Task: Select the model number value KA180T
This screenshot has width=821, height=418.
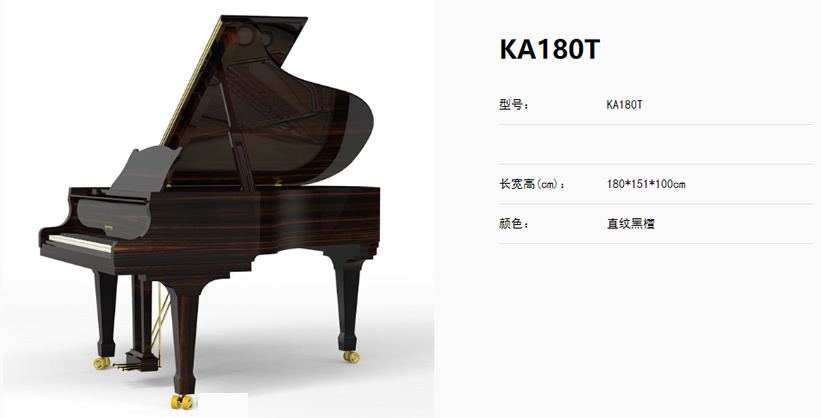Action: click(x=624, y=105)
